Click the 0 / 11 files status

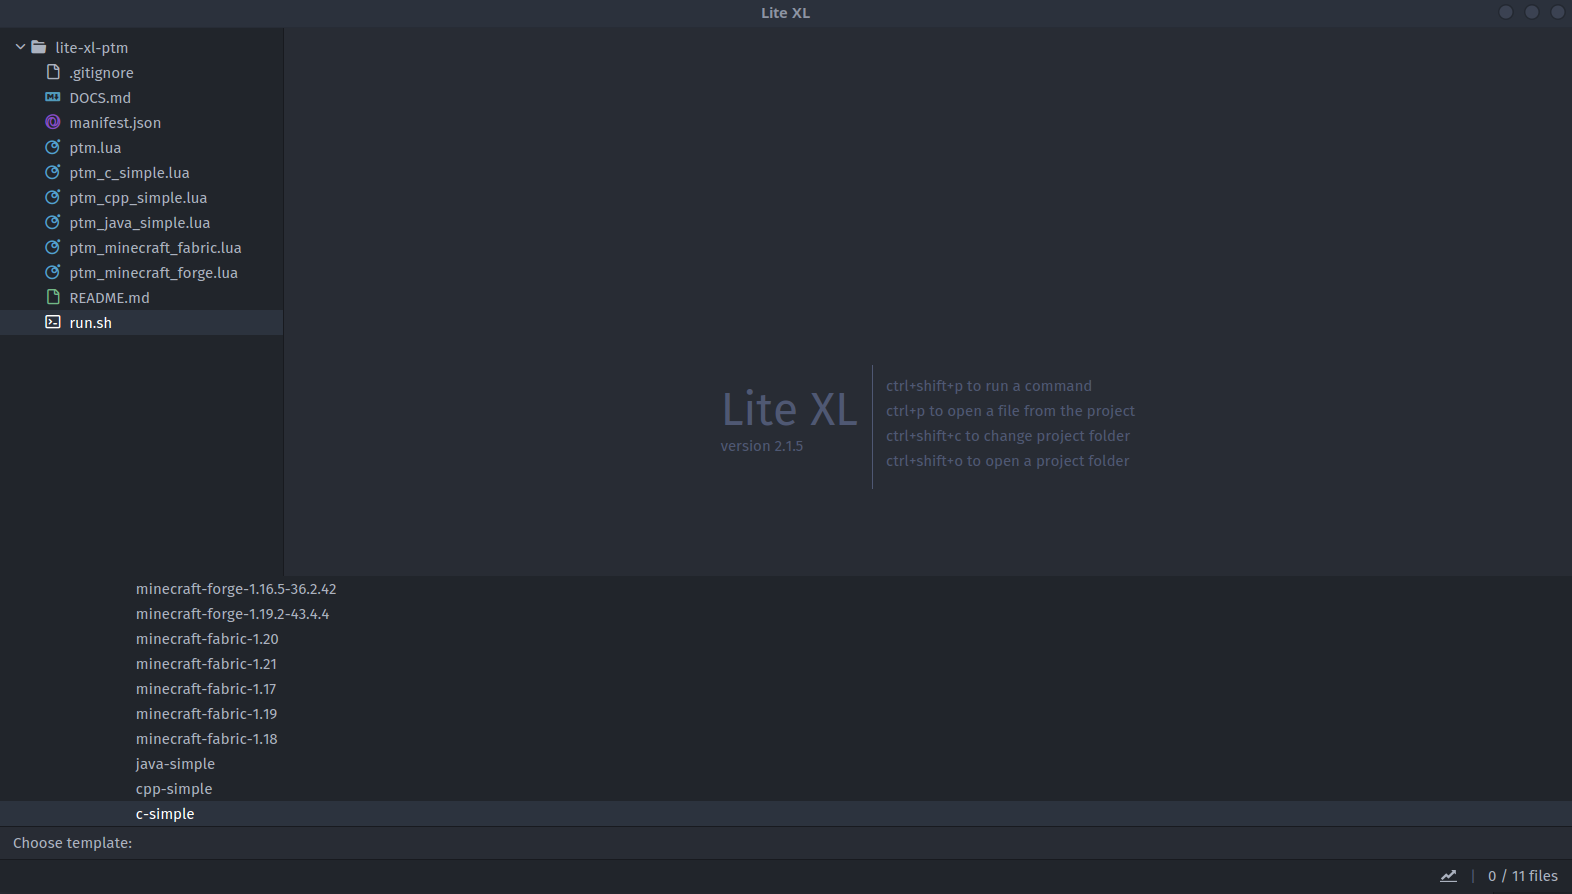click(x=1522, y=876)
